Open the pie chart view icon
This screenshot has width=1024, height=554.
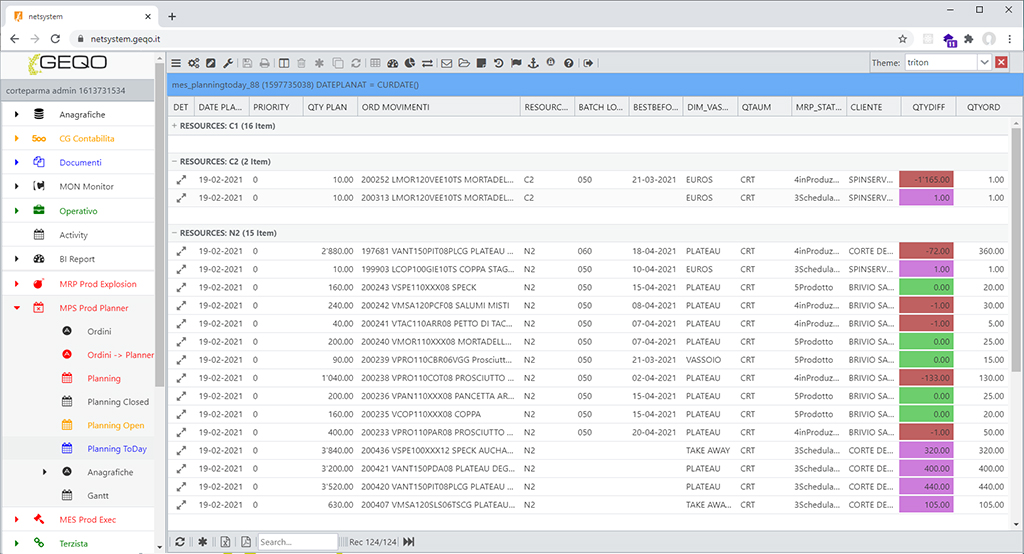[x=410, y=63]
